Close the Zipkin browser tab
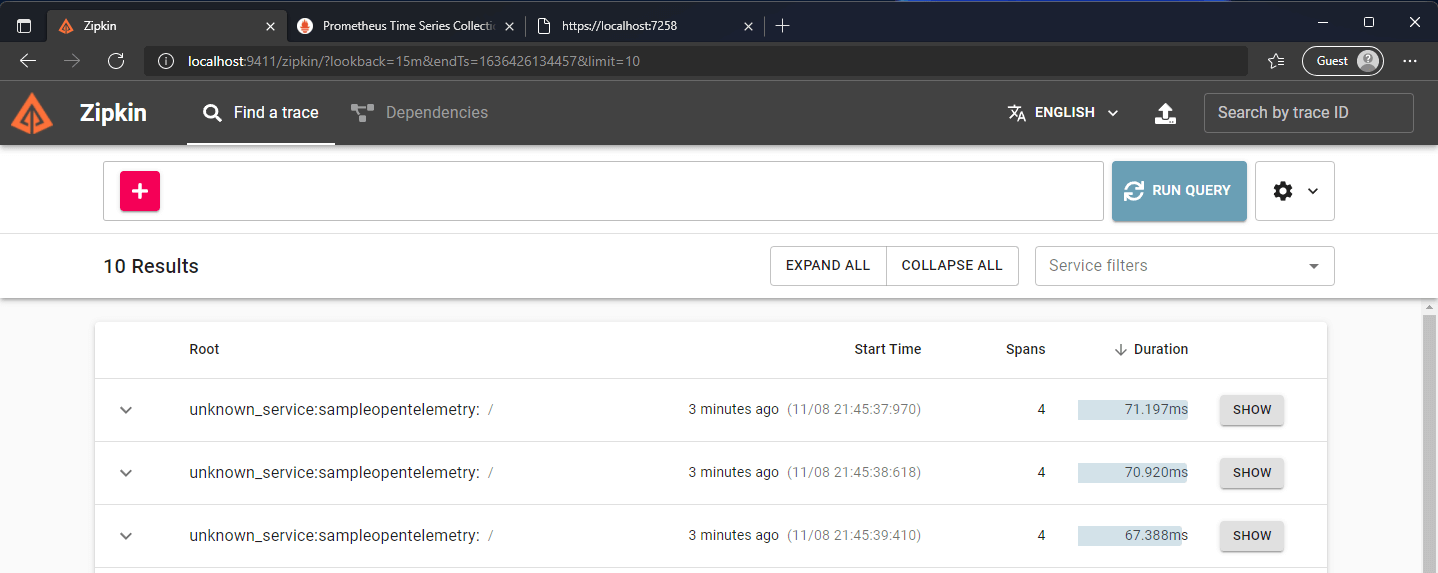1438x573 pixels. click(x=270, y=26)
